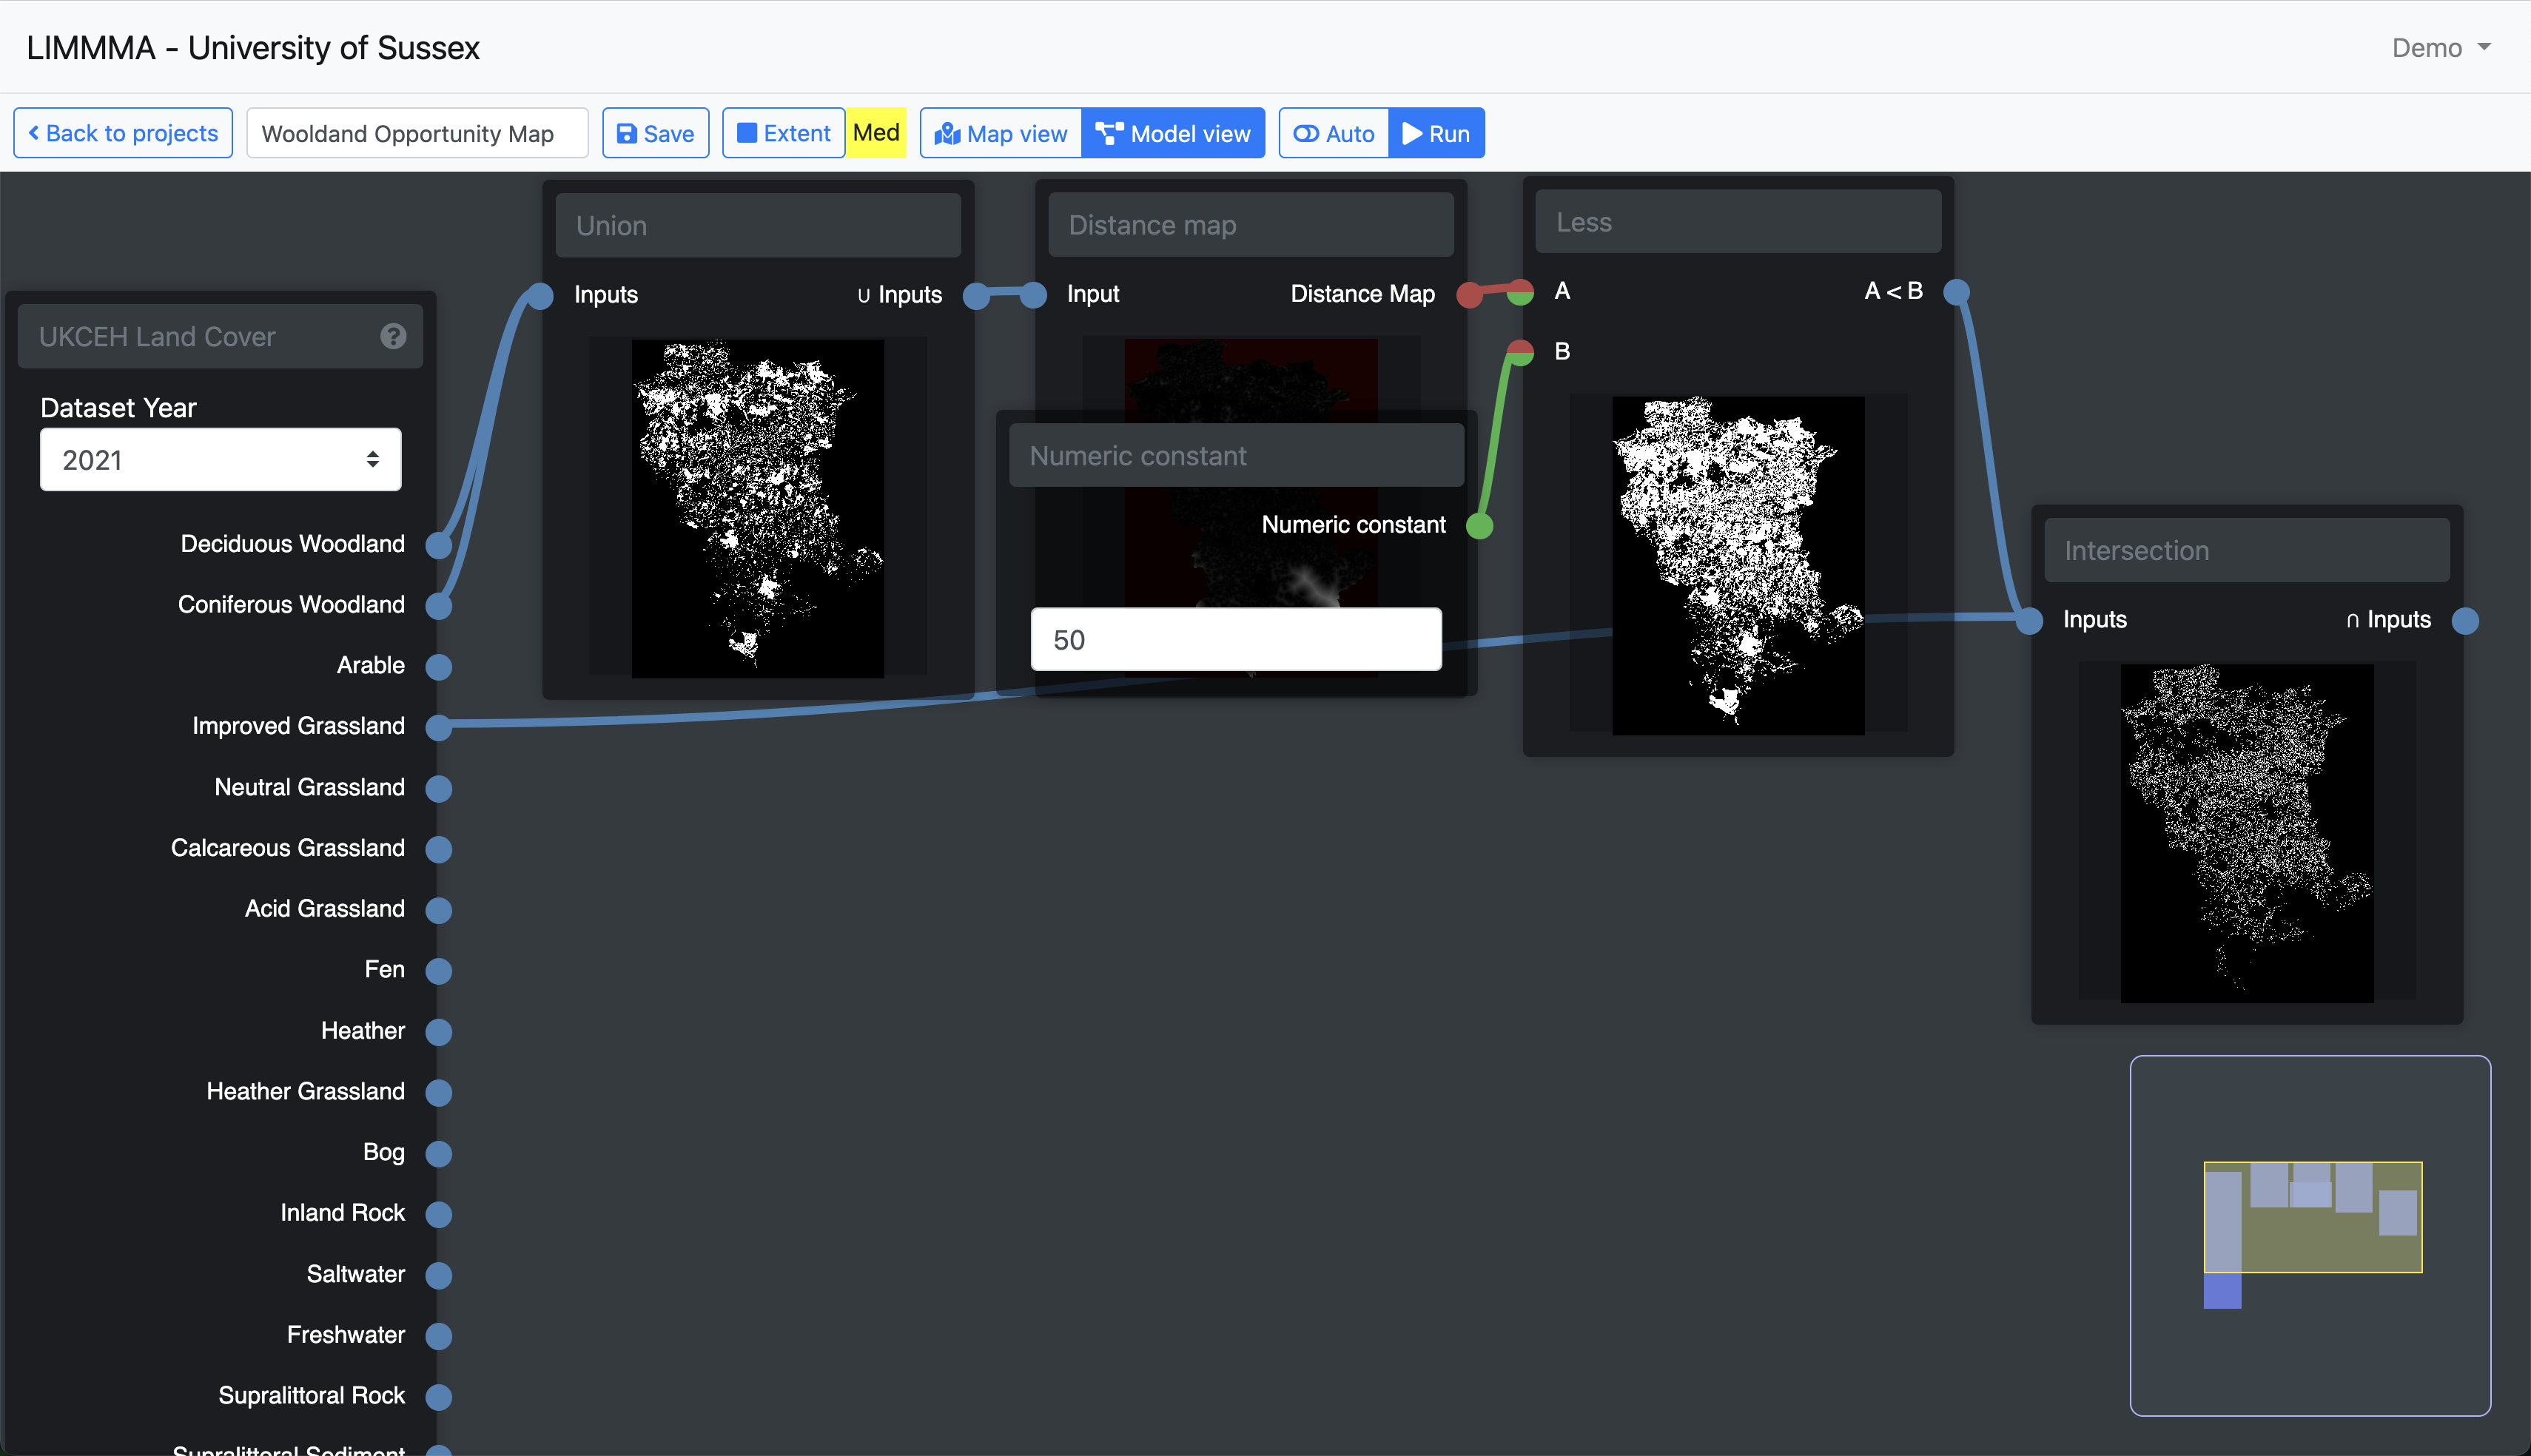2531x1456 pixels.
Task: Switch to Model view
Action: point(1173,133)
